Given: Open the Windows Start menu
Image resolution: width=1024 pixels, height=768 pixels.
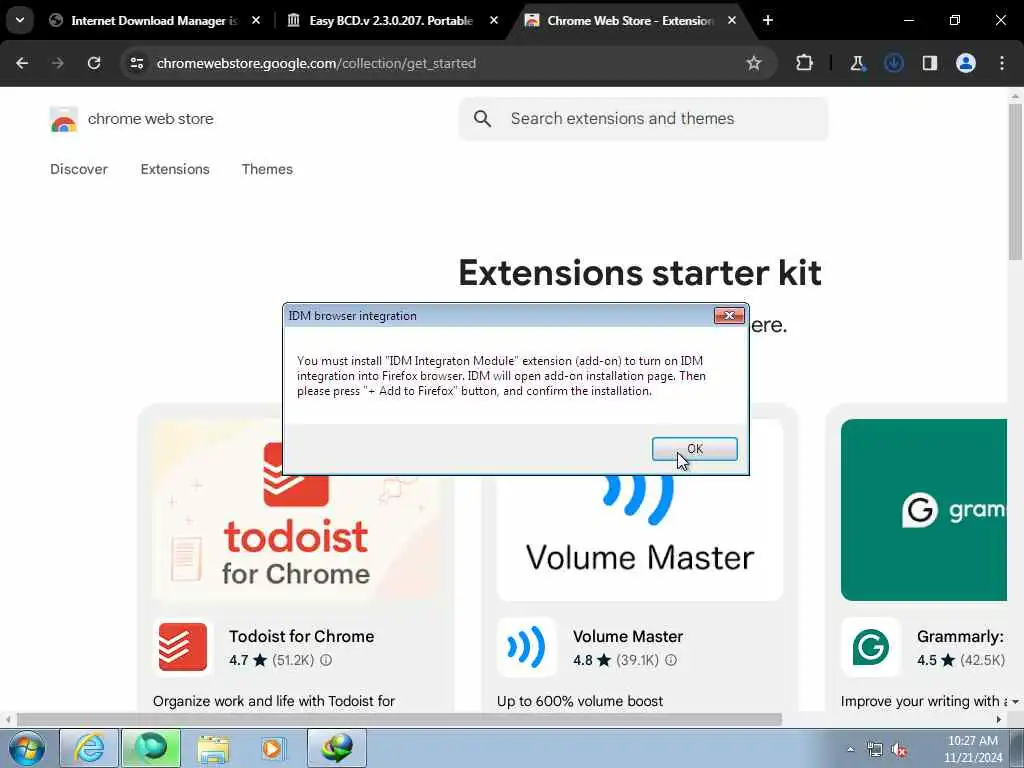Looking at the screenshot, I should (27, 748).
